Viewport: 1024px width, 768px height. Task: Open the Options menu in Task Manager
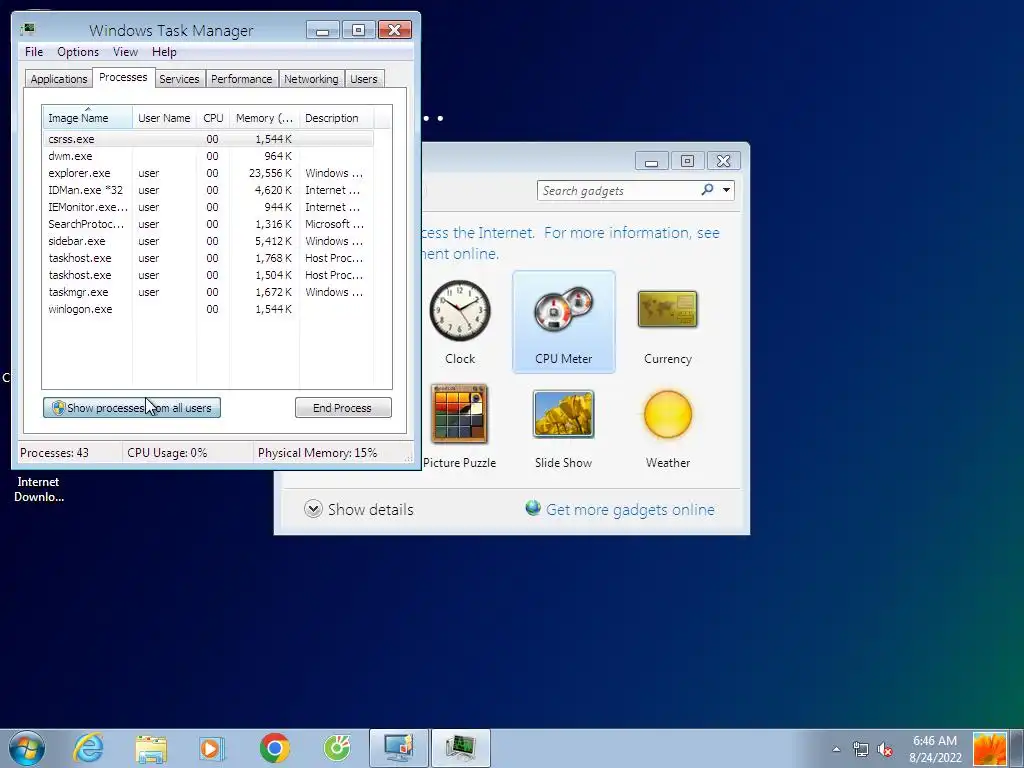click(x=78, y=52)
